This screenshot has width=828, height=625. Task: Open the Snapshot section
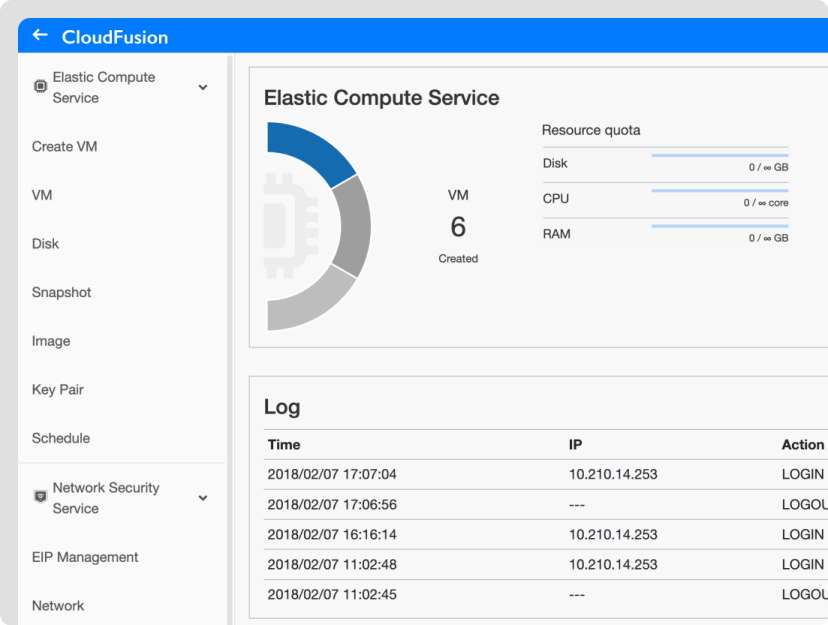point(61,292)
